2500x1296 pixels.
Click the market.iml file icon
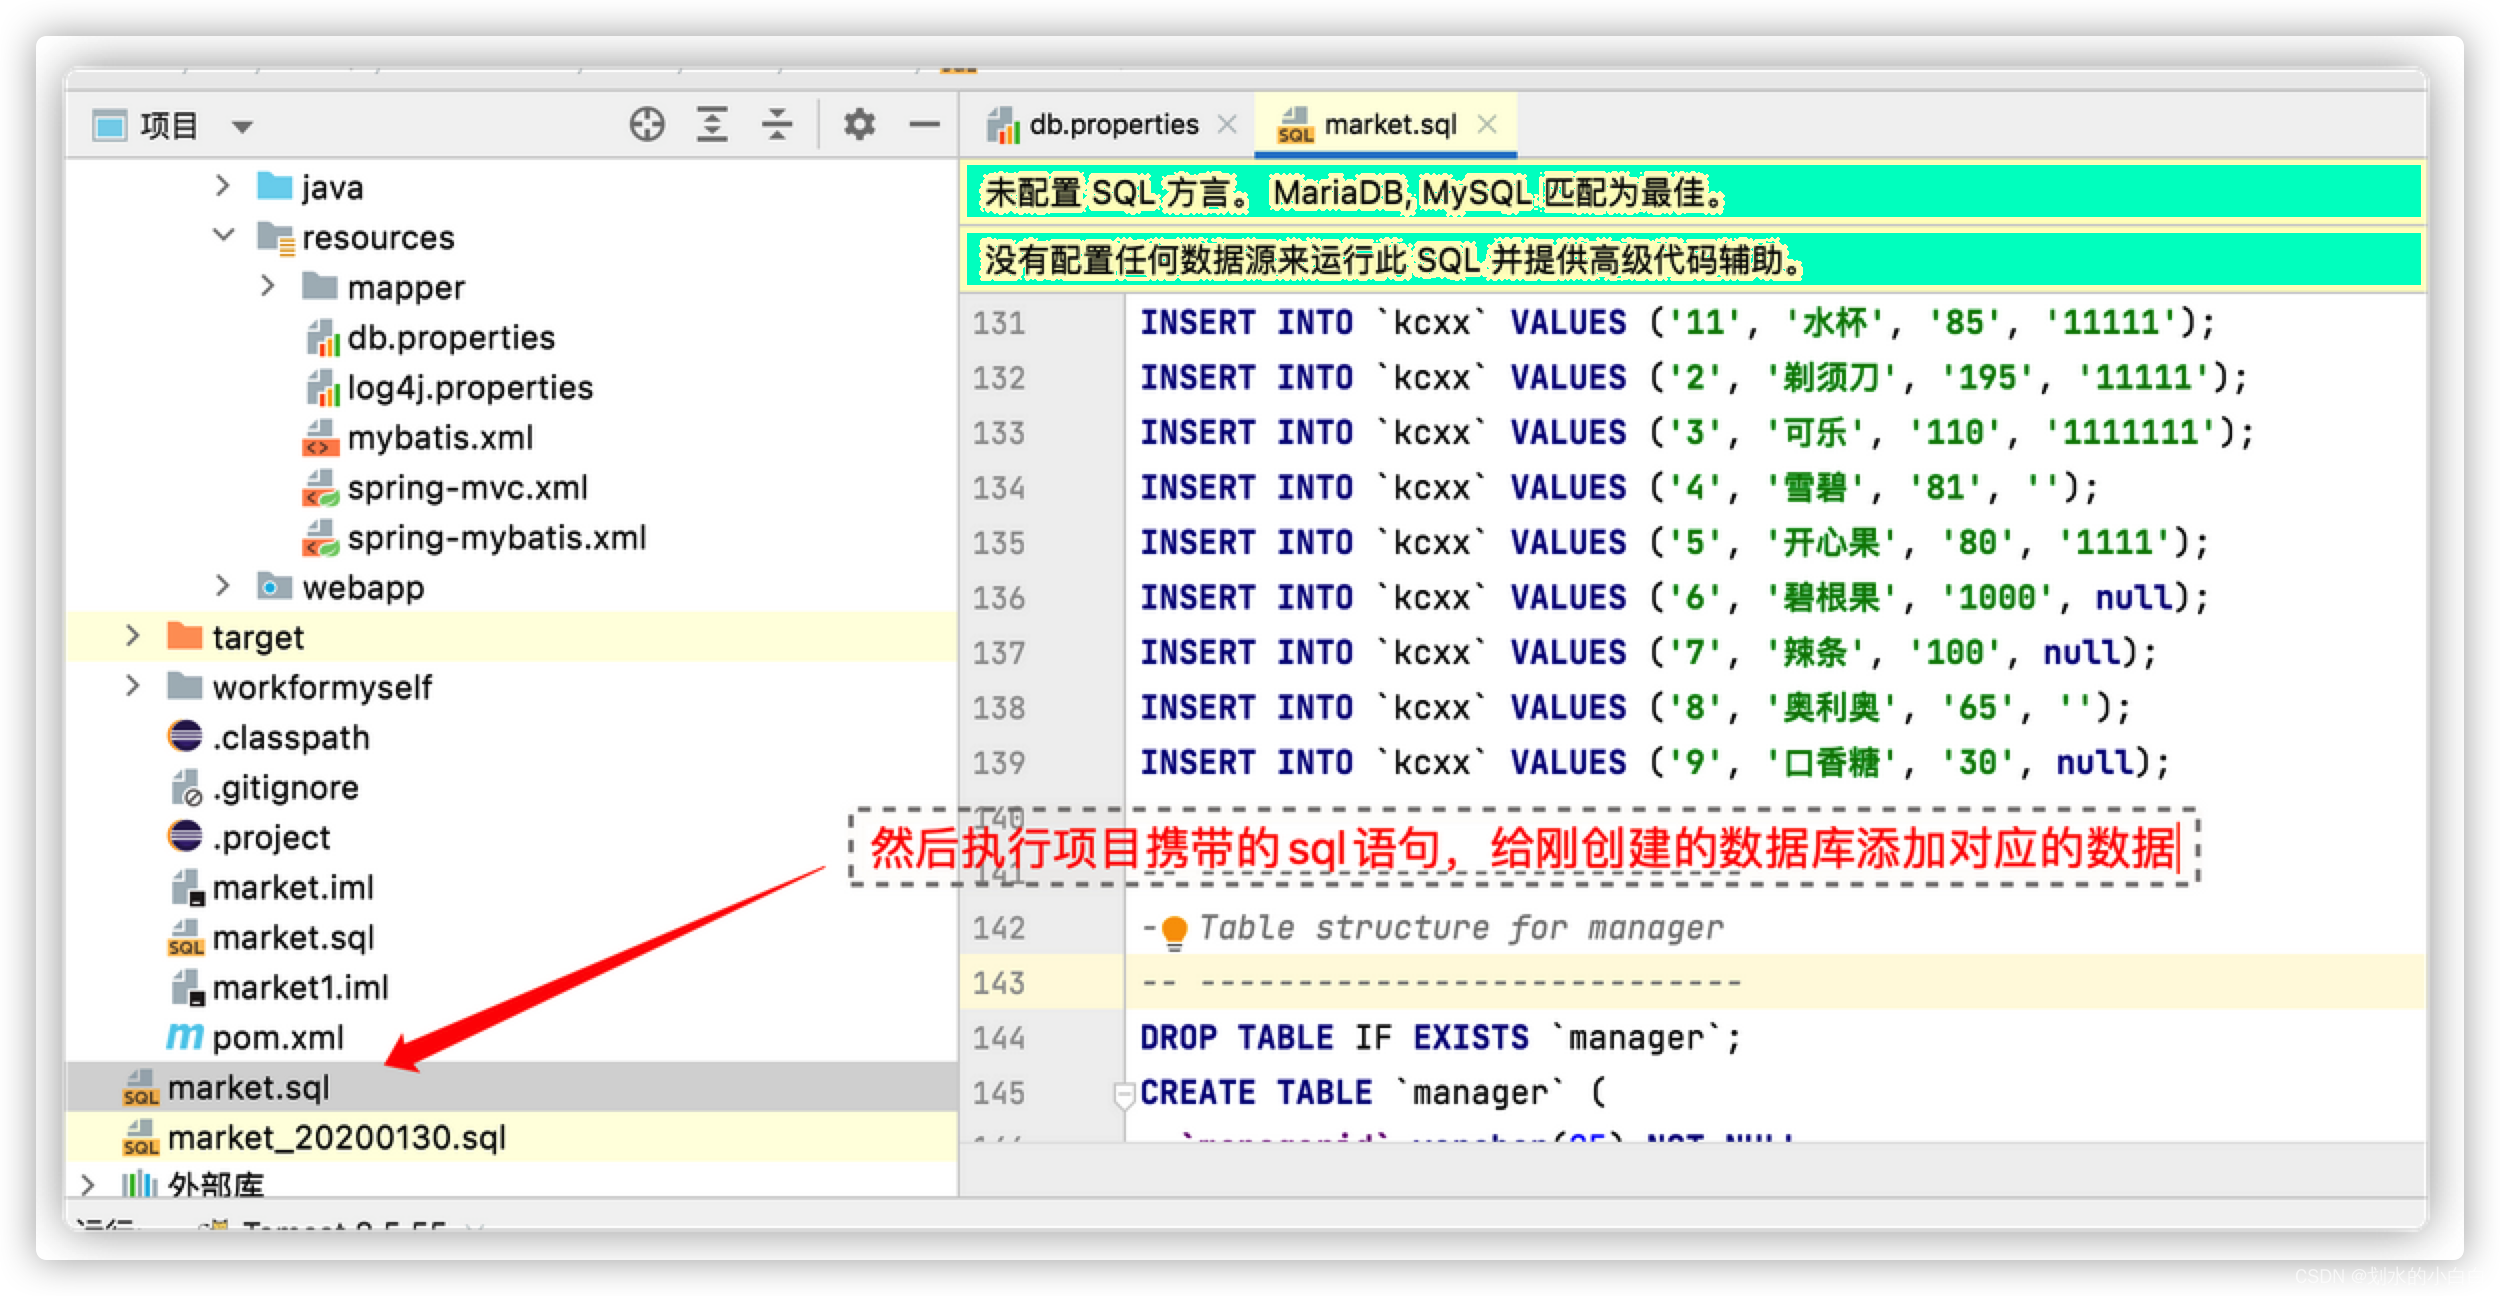tap(187, 888)
